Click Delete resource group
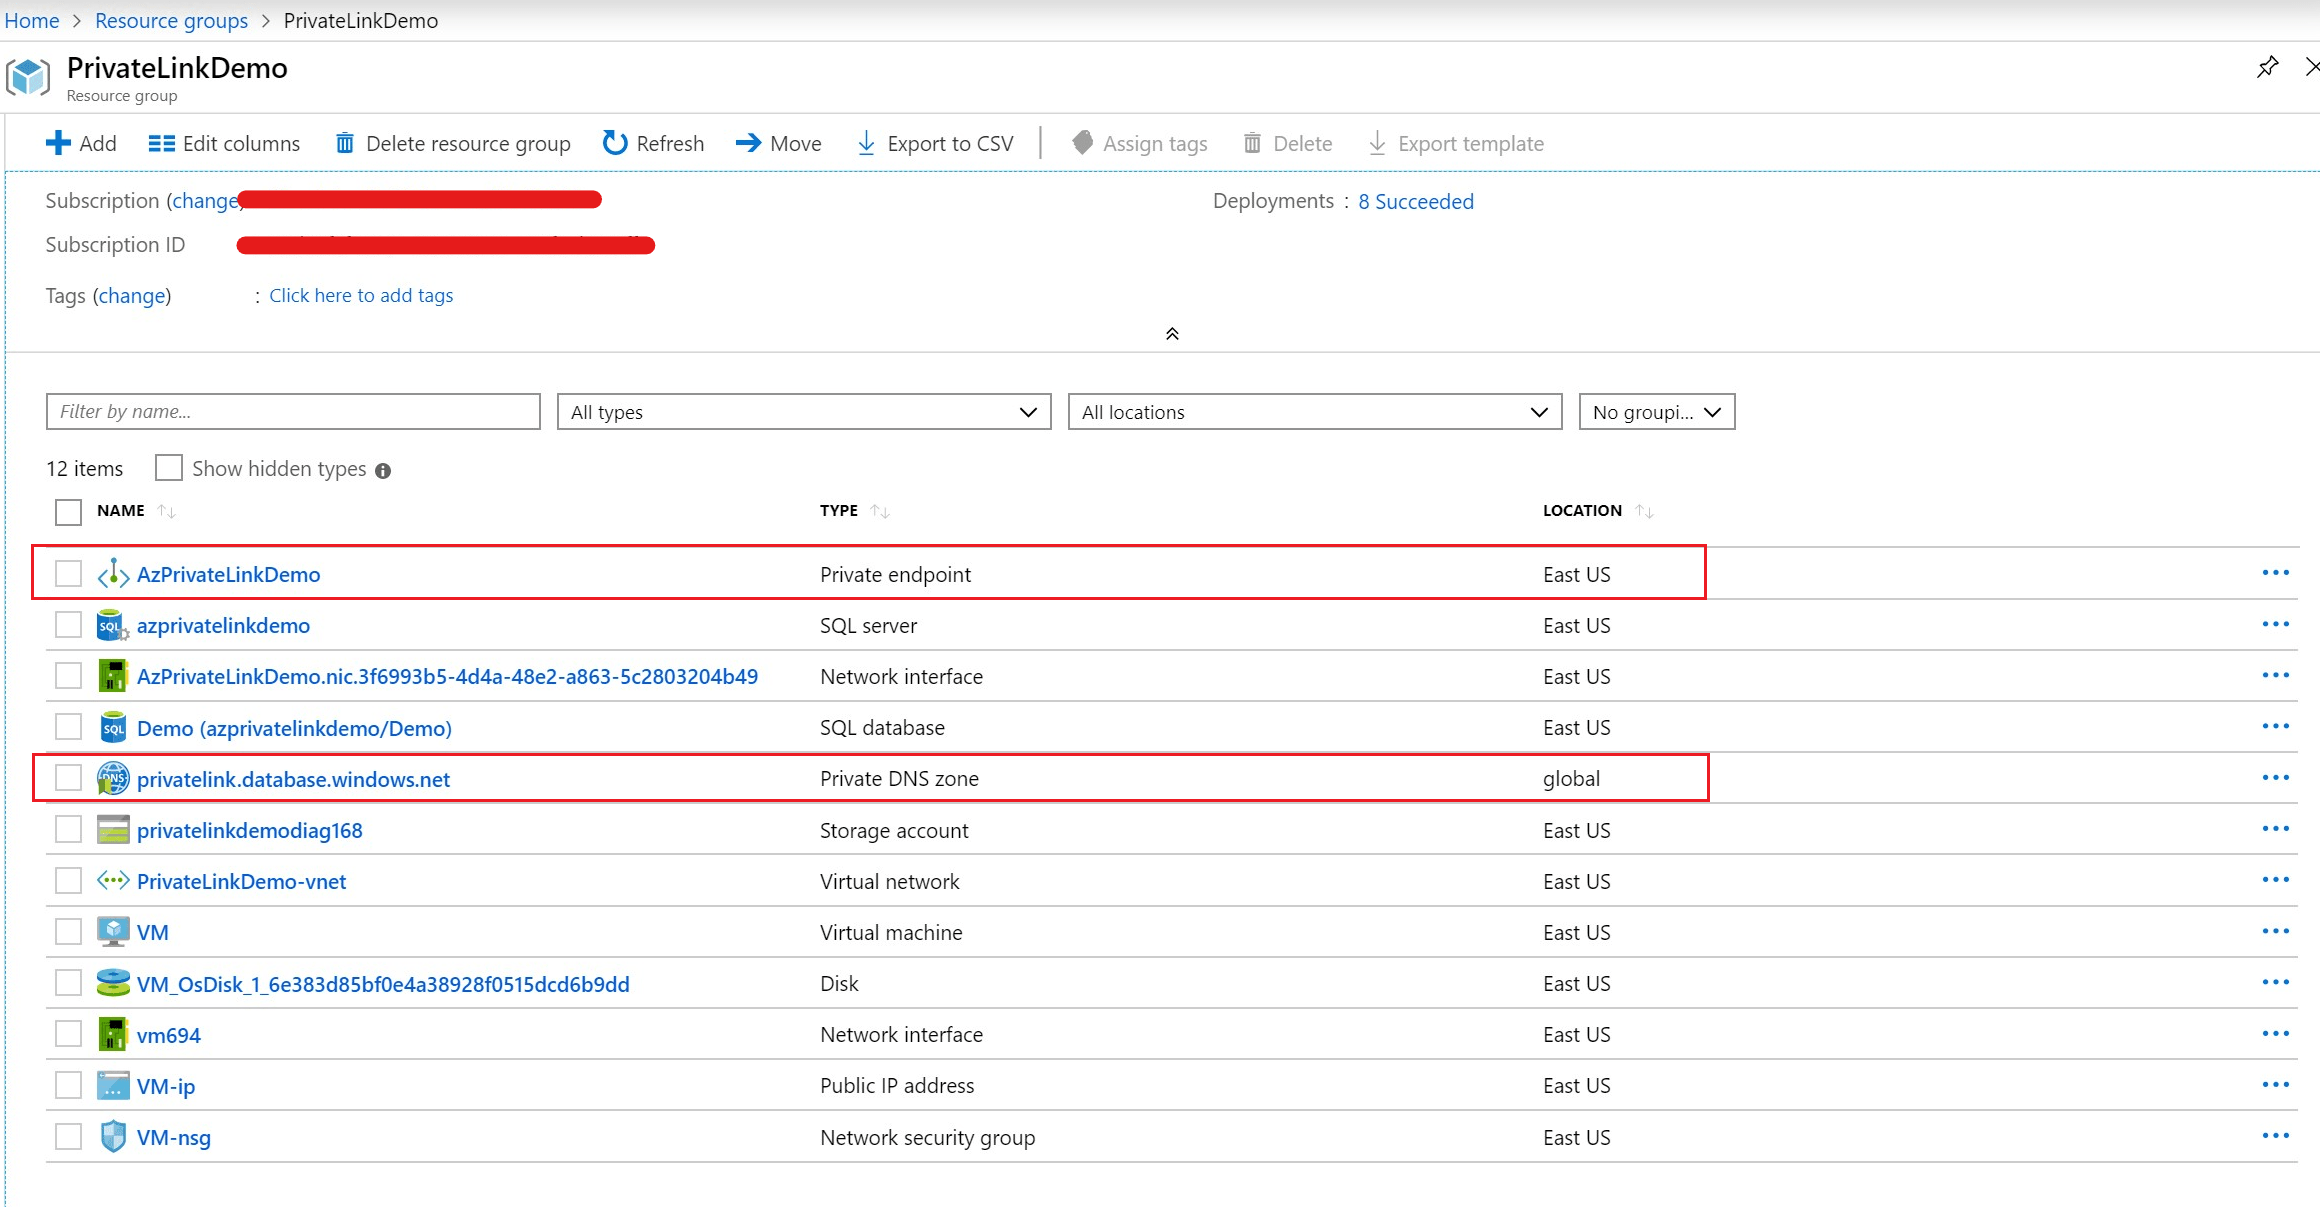 [x=453, y=143]
